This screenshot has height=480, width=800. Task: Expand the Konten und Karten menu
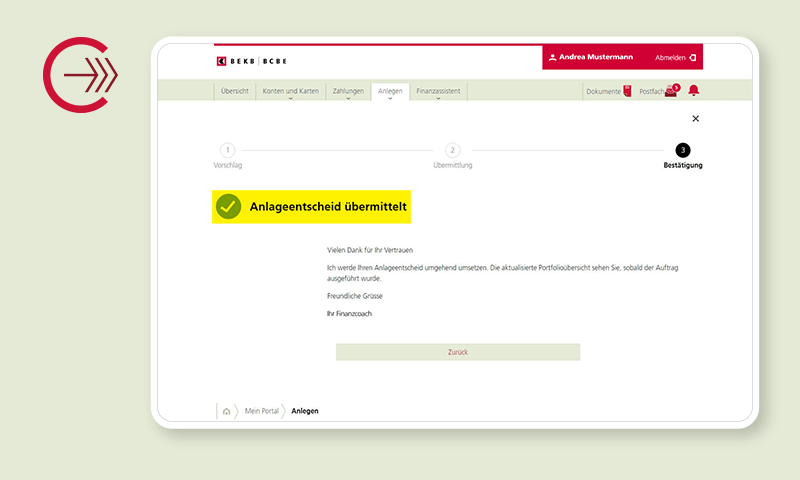(290, 91)
